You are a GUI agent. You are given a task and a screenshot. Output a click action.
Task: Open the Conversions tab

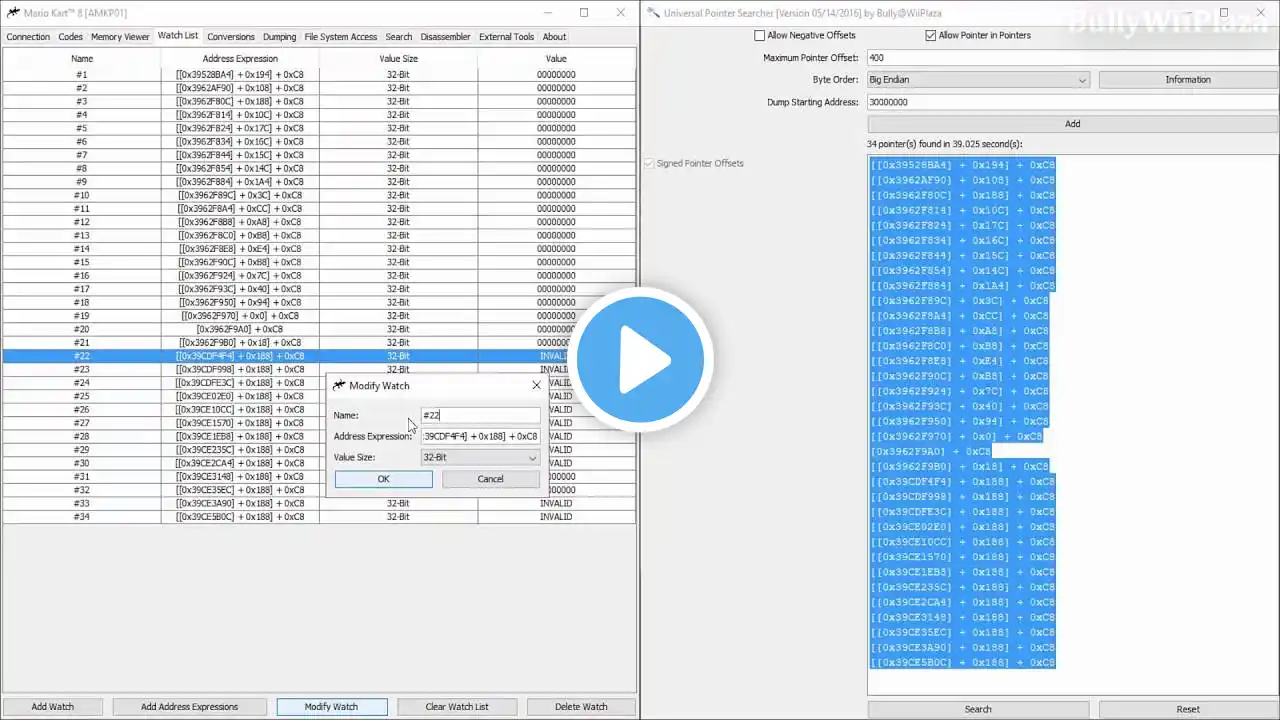pyautogui.click(x=231, y=37)
